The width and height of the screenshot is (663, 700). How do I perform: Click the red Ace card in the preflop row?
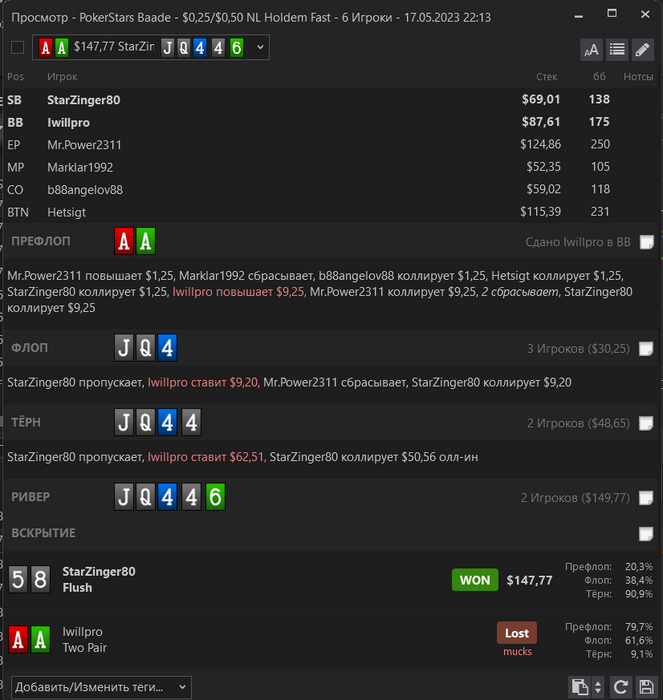tap(124, 241)
